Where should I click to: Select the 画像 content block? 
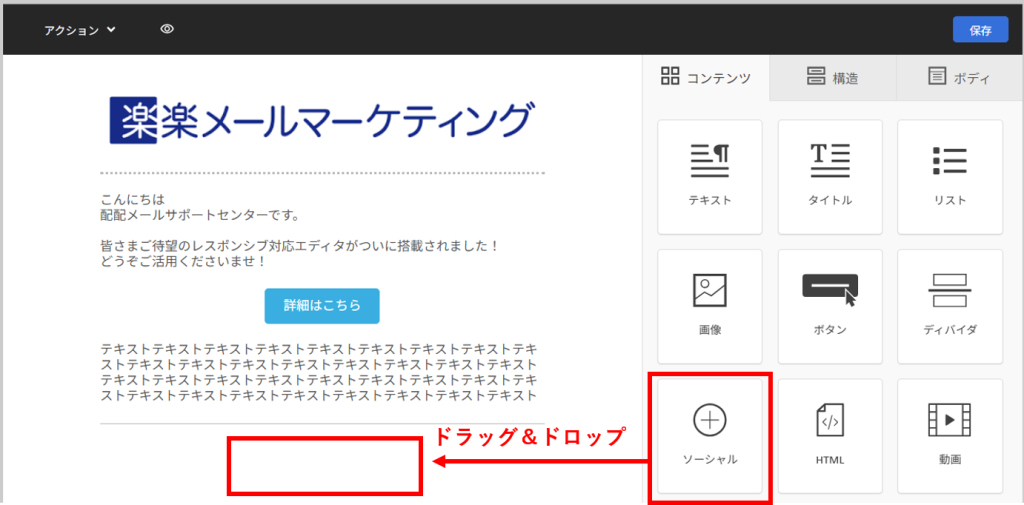(710, 306)
